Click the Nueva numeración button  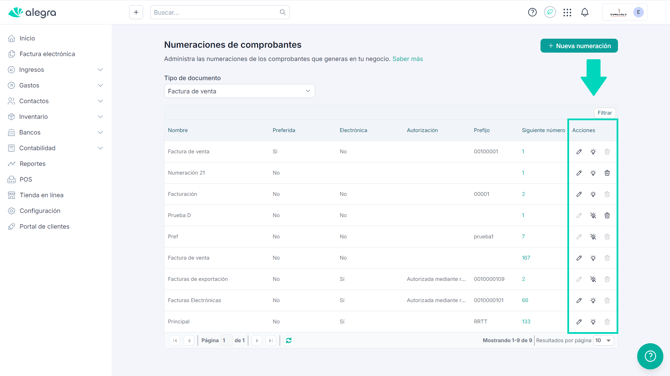(579, 46)
